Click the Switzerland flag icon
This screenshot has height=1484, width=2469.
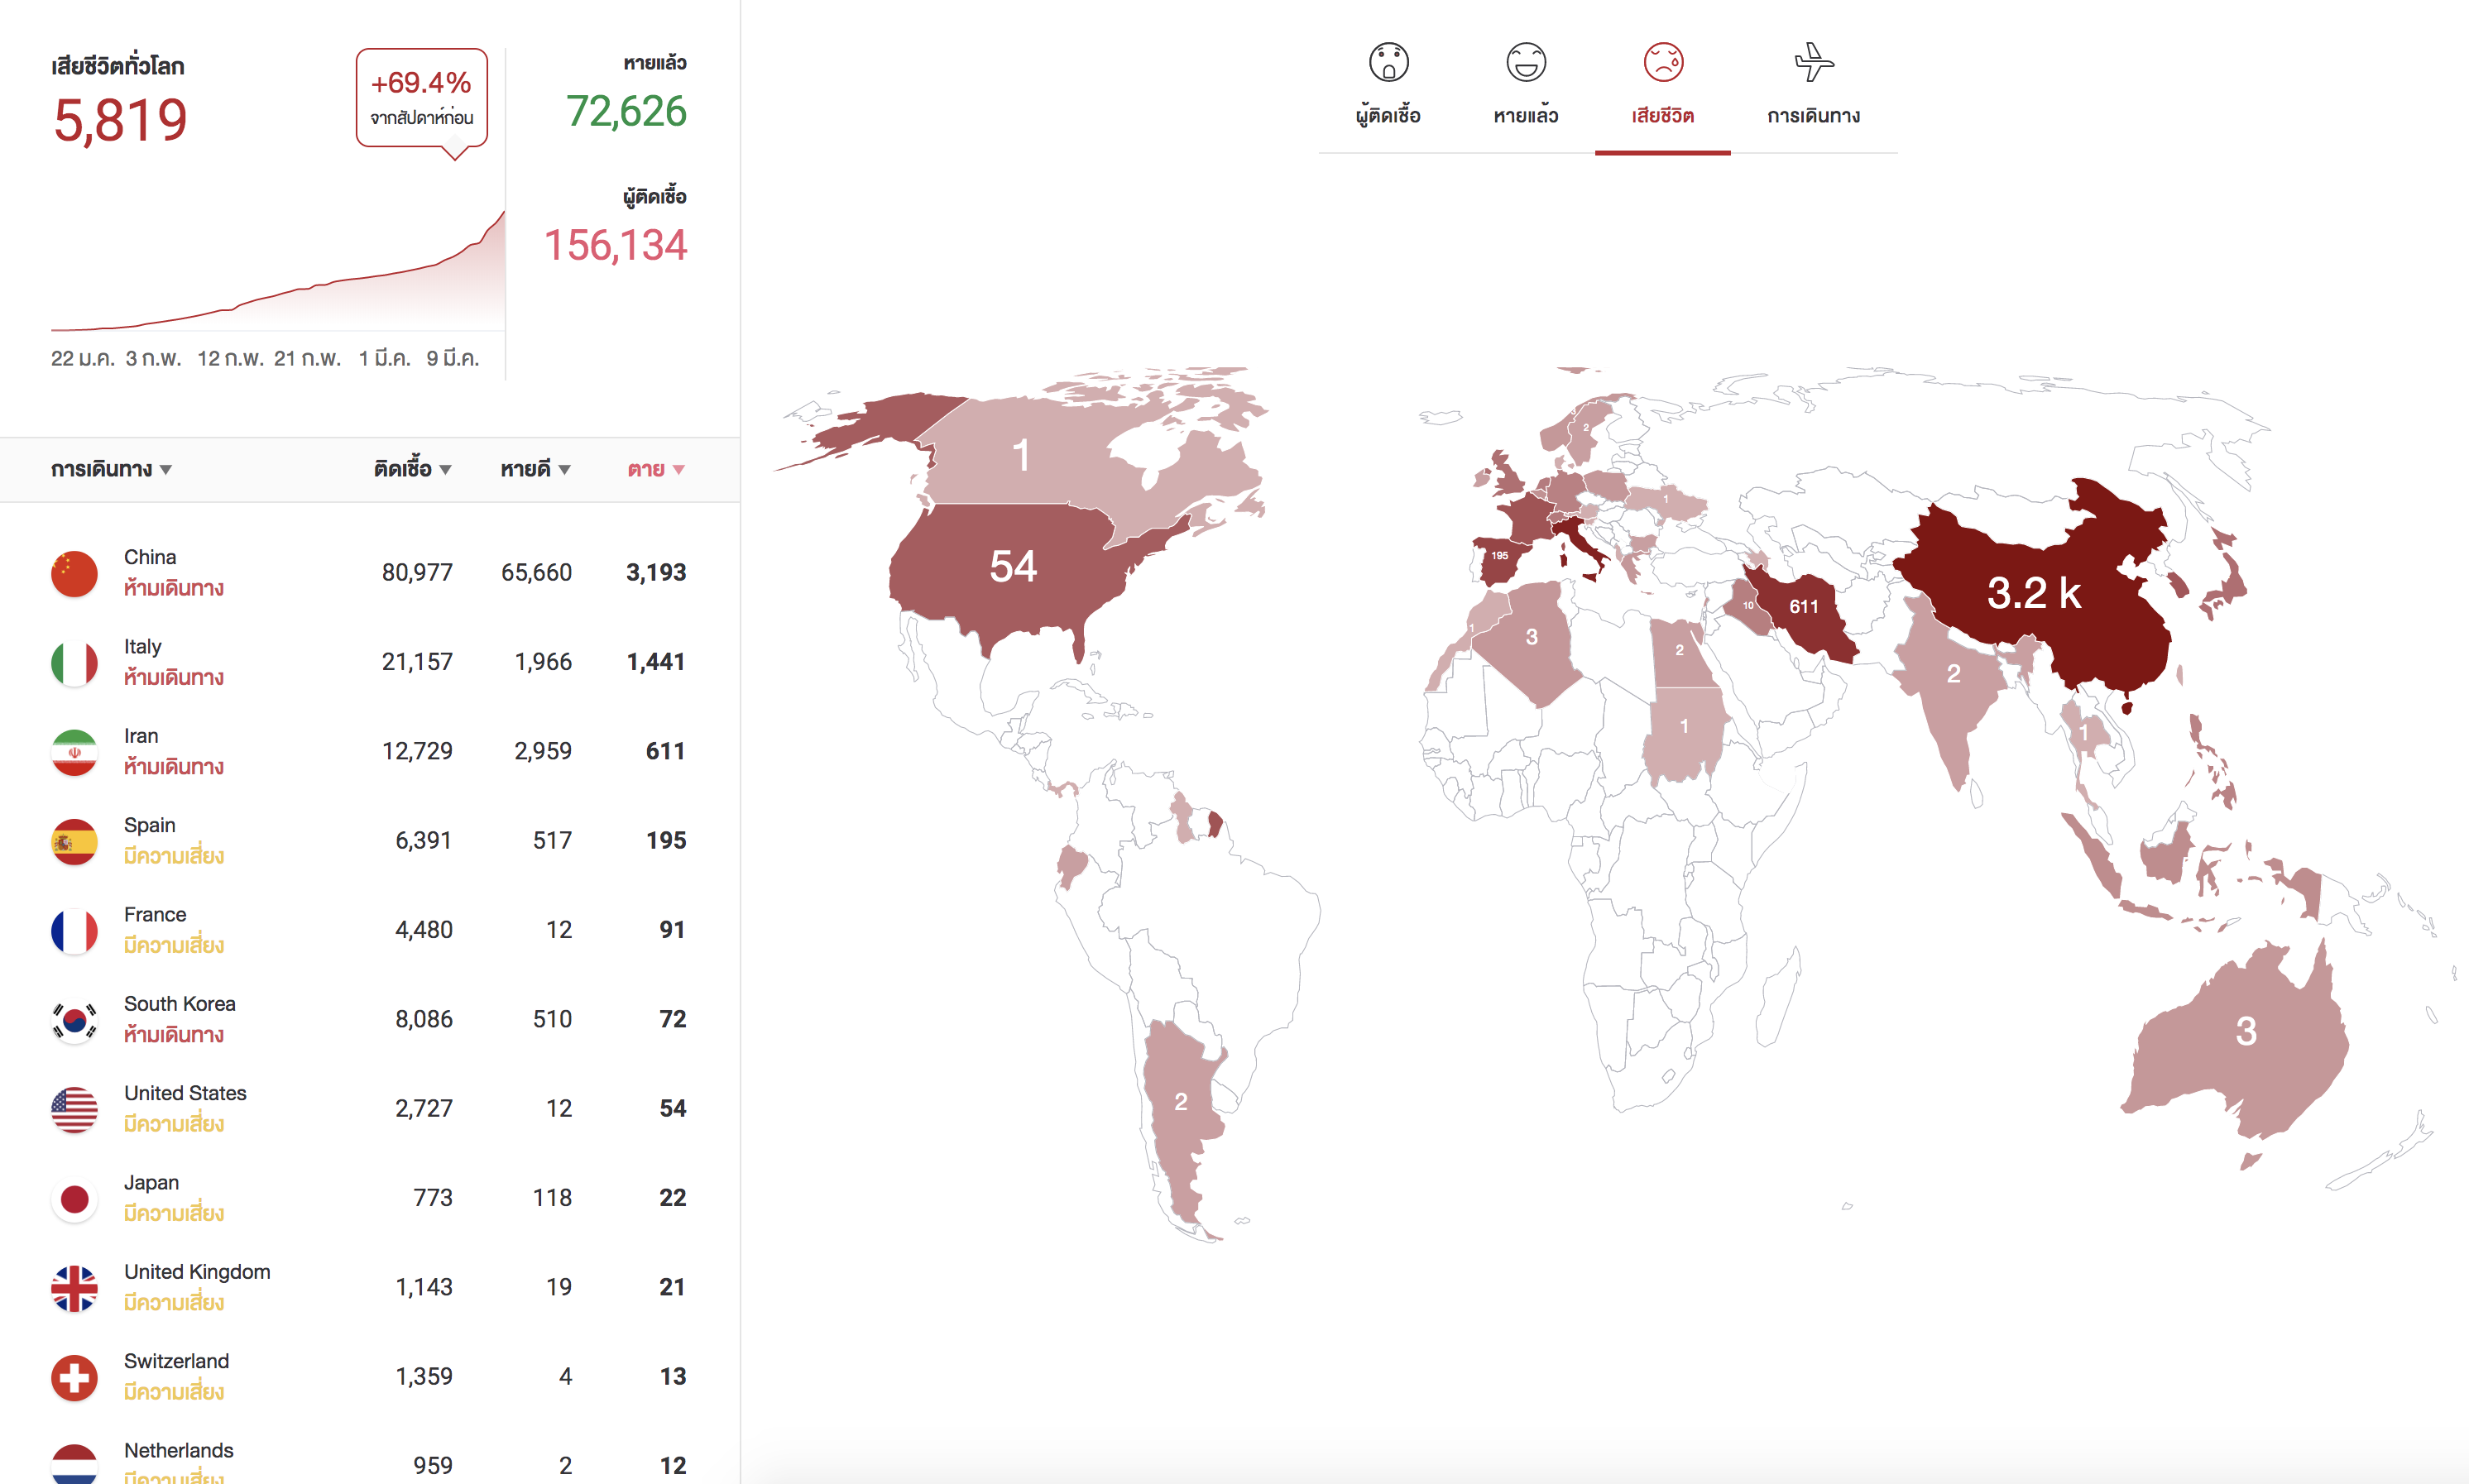[74, 1377]
